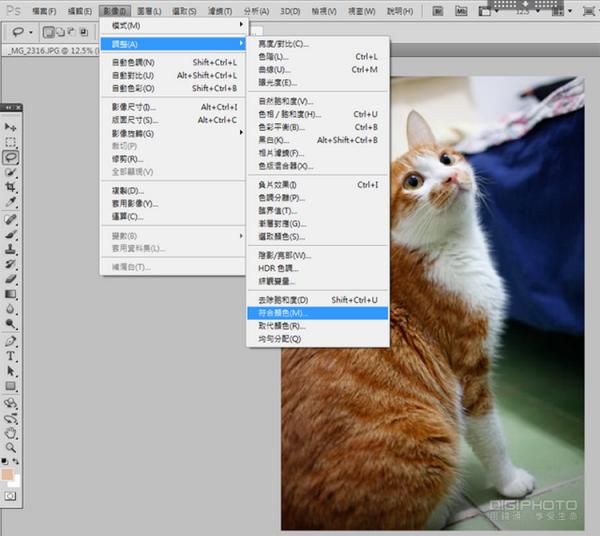Select the Hand tool
The image size is (600, 536).
pyautogui.click(x=11, y=433)
